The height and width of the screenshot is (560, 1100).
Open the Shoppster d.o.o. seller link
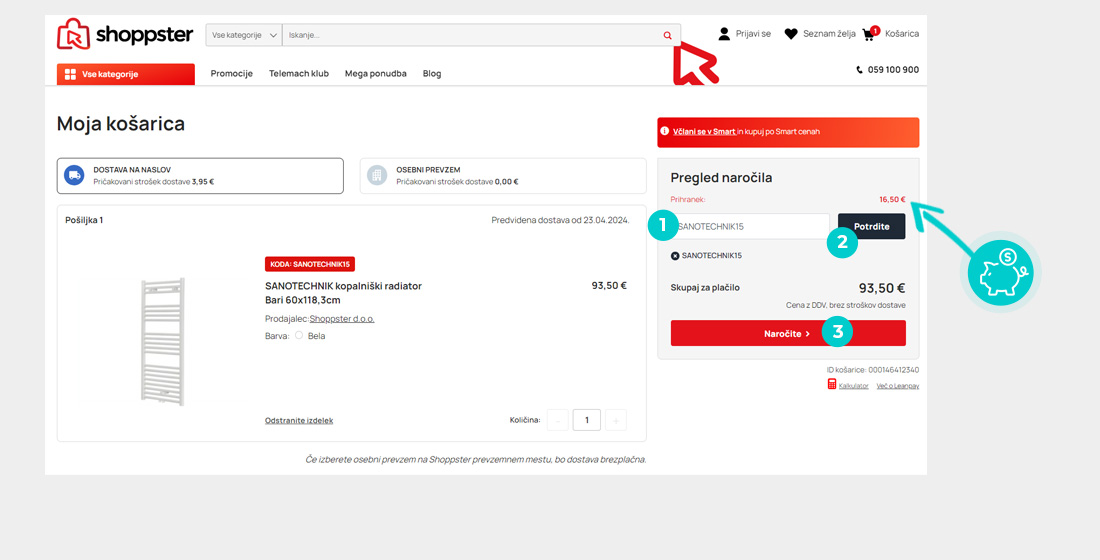coord(342,319)
